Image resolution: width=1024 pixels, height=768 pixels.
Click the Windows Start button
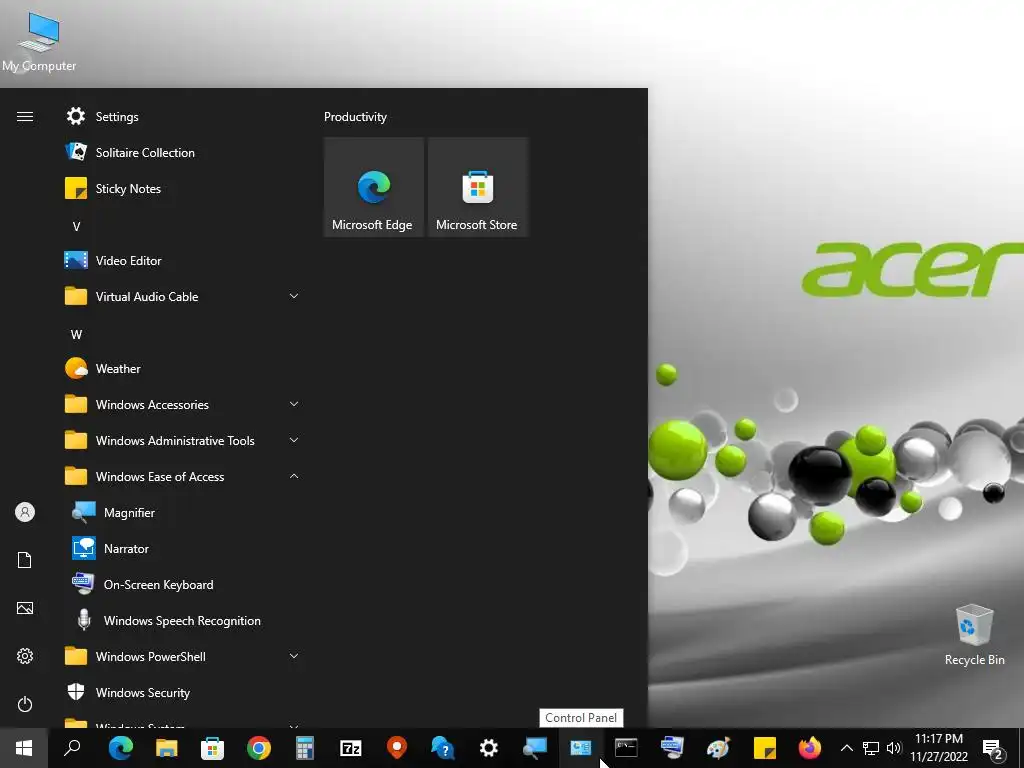(24, 748)
